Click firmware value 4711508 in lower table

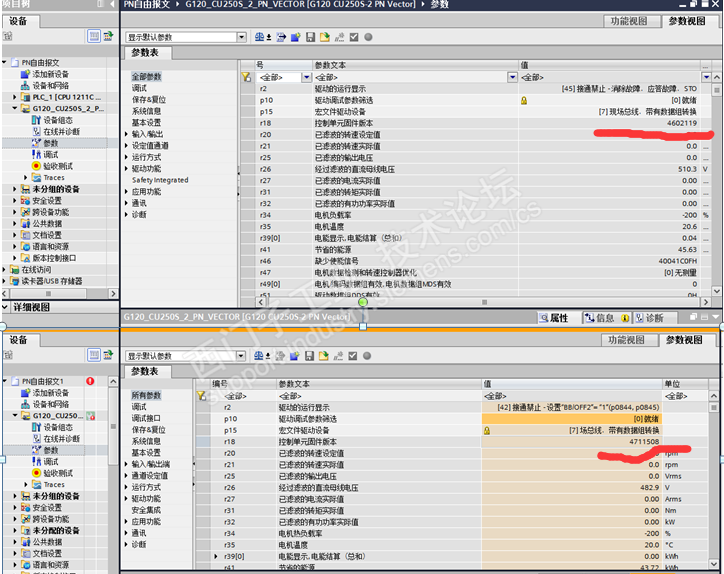point(645,441)
